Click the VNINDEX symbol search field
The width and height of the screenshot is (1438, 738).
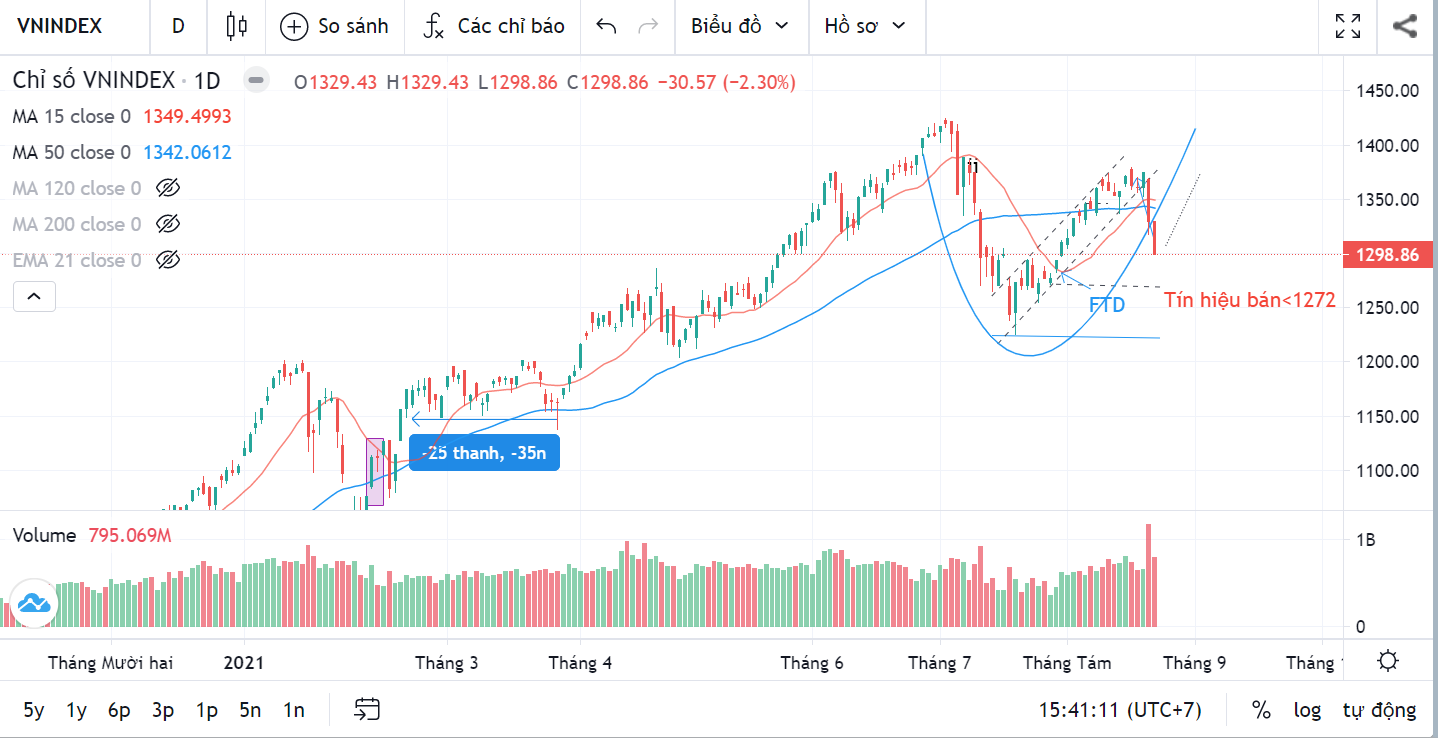pos(60,26)
